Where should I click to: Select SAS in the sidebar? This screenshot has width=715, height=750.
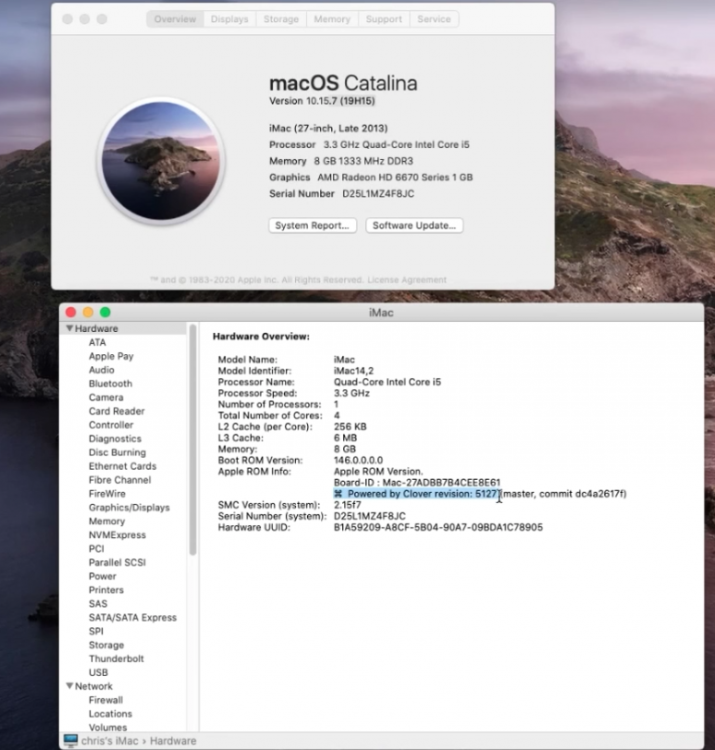click(x=98, y=604)
